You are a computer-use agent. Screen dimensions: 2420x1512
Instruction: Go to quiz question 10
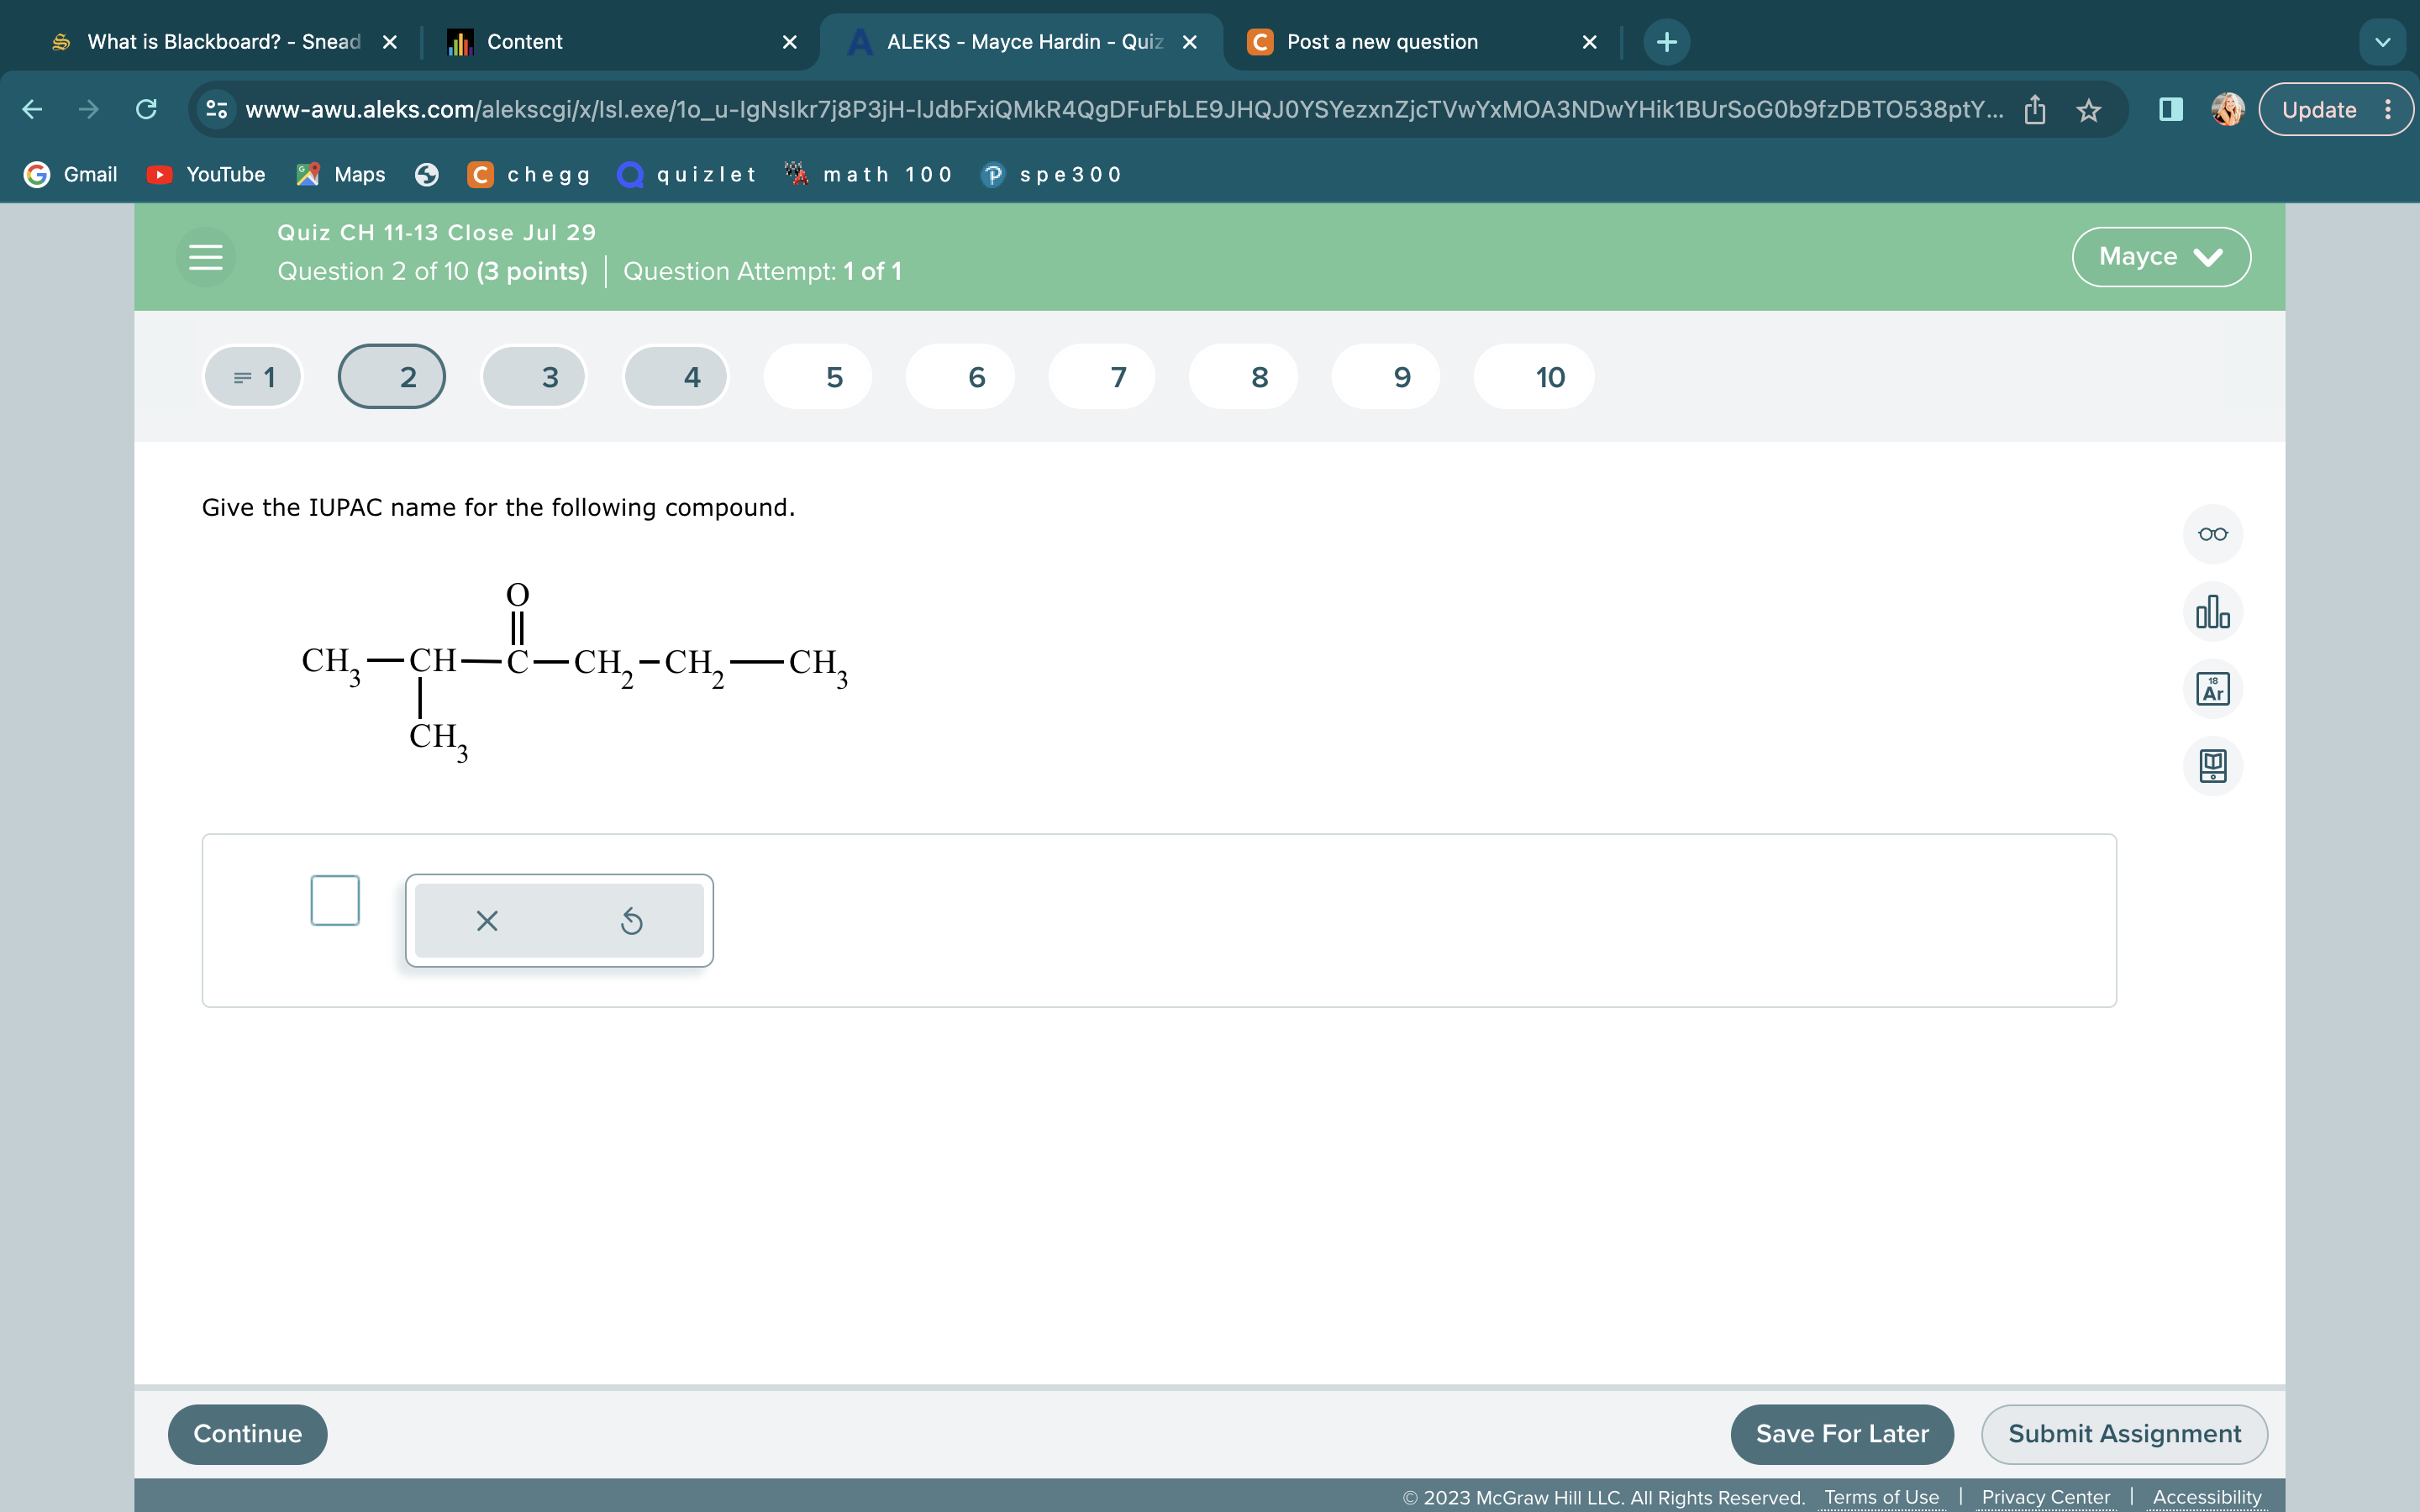click(x=1534, y=377)
